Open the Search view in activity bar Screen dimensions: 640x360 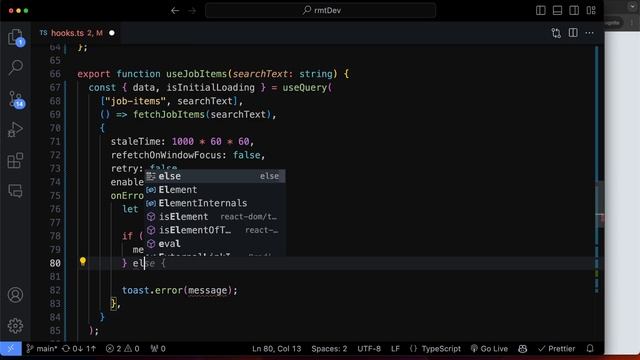click(x=16, y=67)
